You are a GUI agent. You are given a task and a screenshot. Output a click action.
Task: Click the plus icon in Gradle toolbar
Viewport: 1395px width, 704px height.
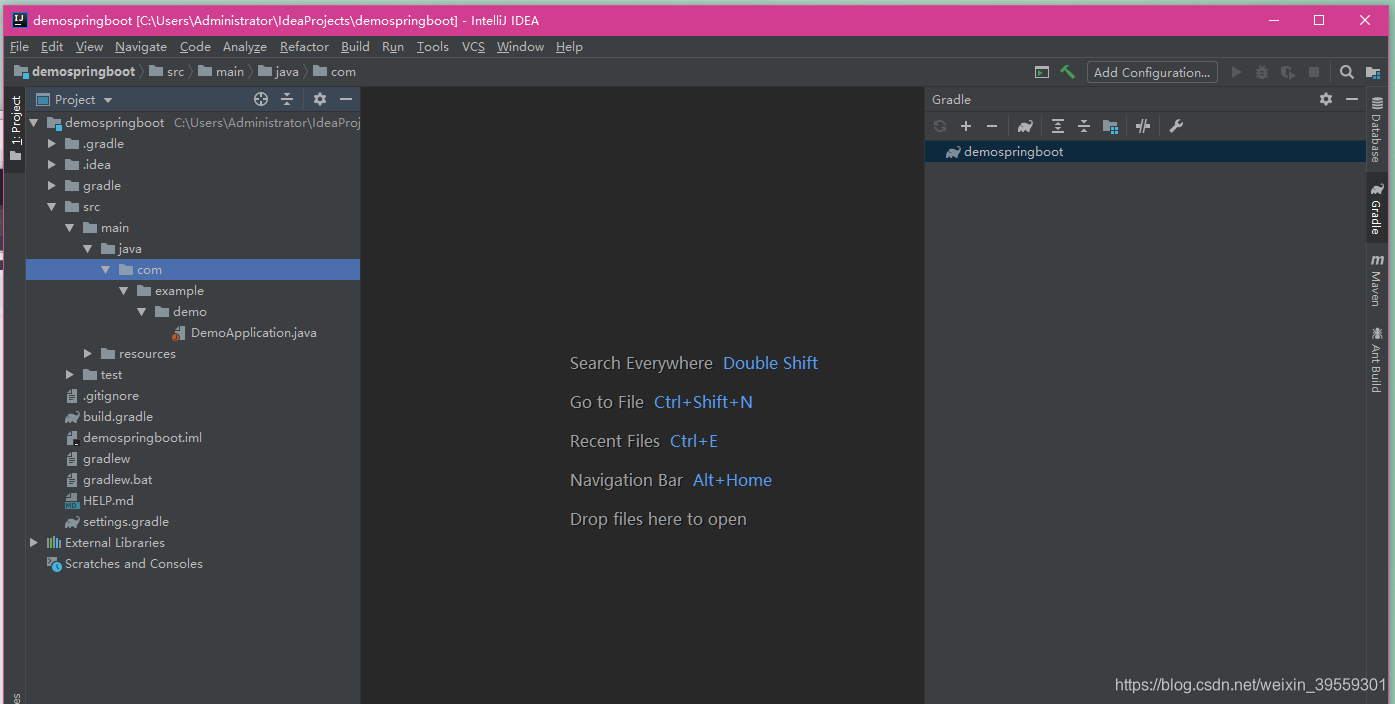click(x=966, y=126)
